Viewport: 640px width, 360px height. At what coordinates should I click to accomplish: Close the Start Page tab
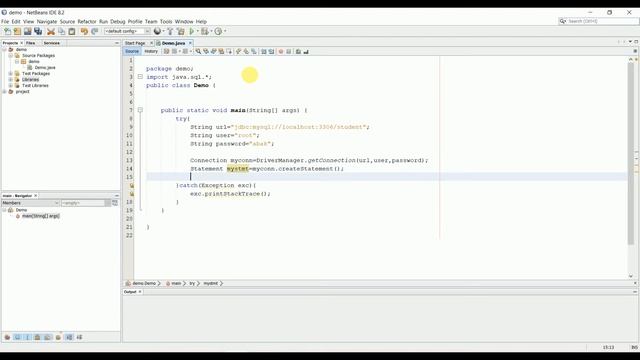151,43
